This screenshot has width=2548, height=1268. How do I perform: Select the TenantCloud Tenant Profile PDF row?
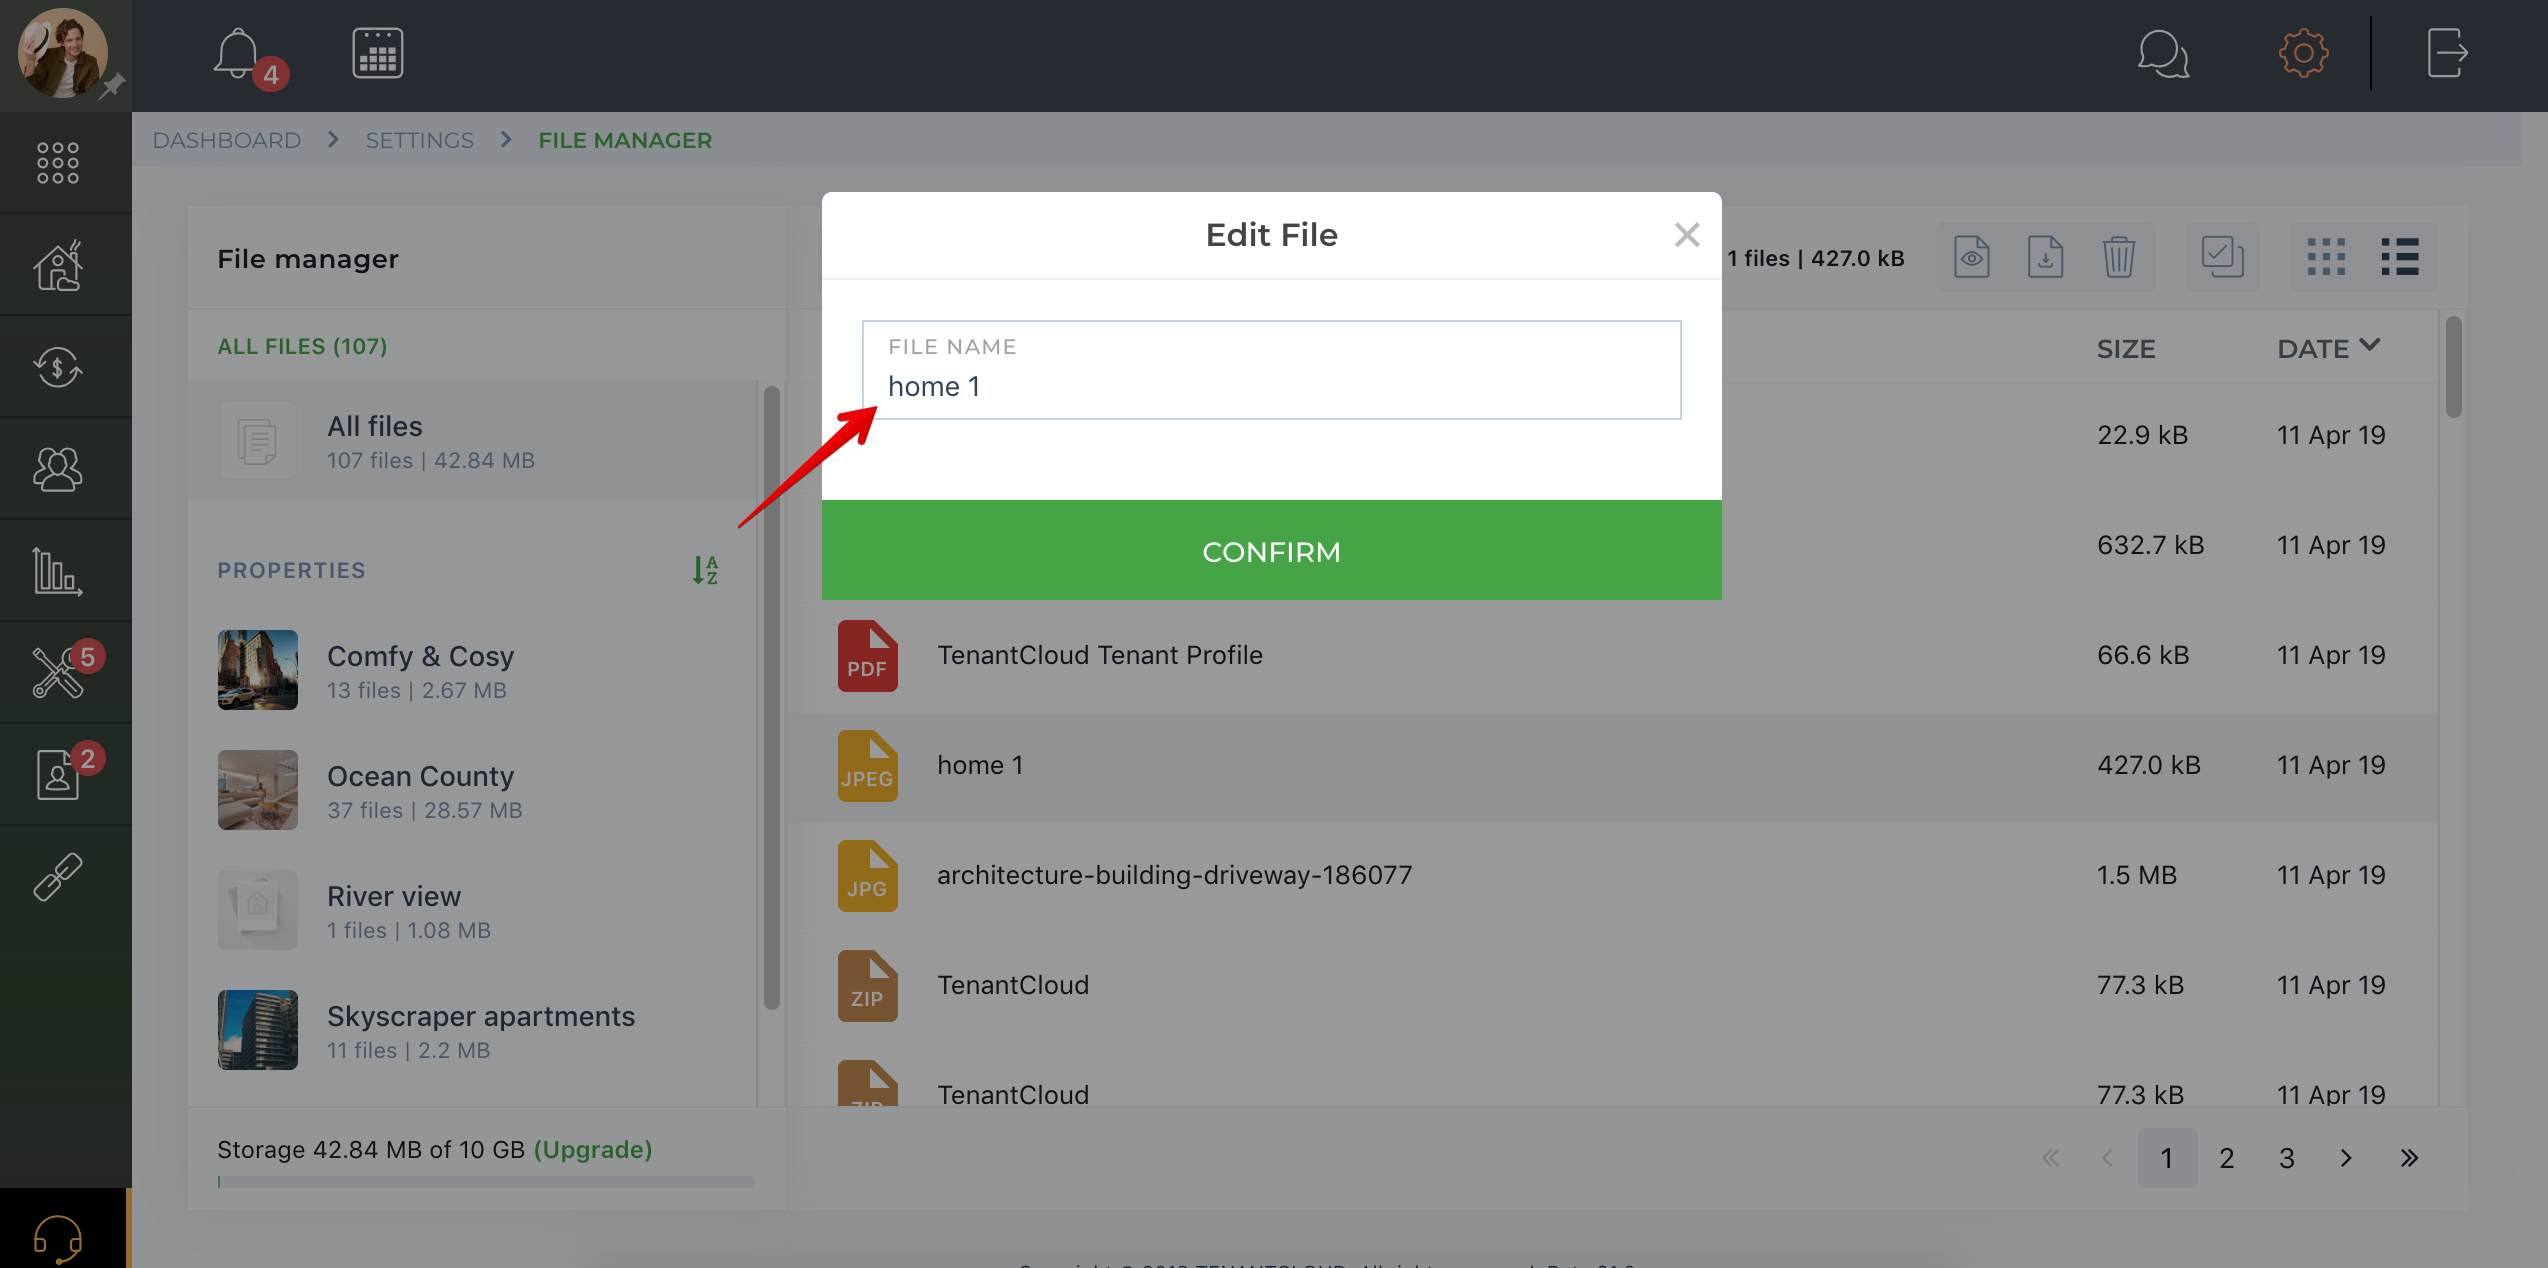[1612, 656]
